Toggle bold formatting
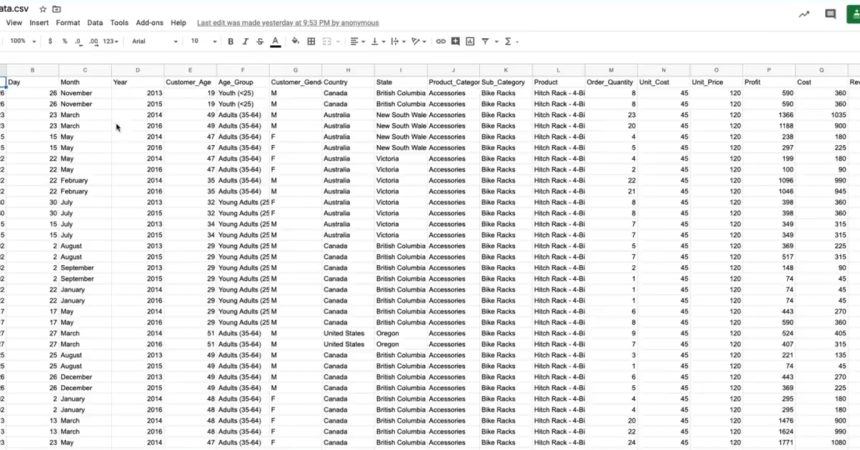Screen dimensions: 860x450 click(x=230, y=41)
